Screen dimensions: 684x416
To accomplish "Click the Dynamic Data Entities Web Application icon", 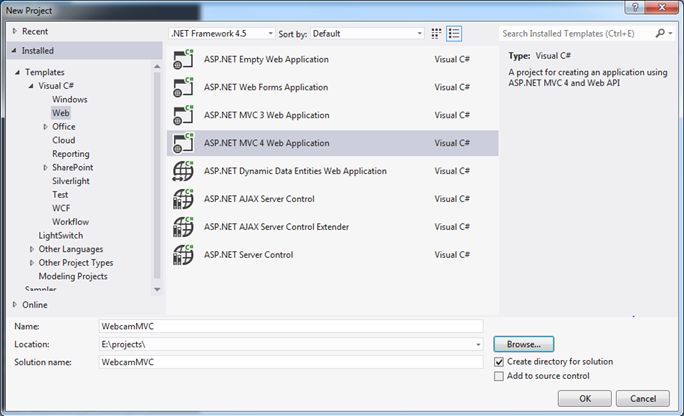I will tap(183, 171).
